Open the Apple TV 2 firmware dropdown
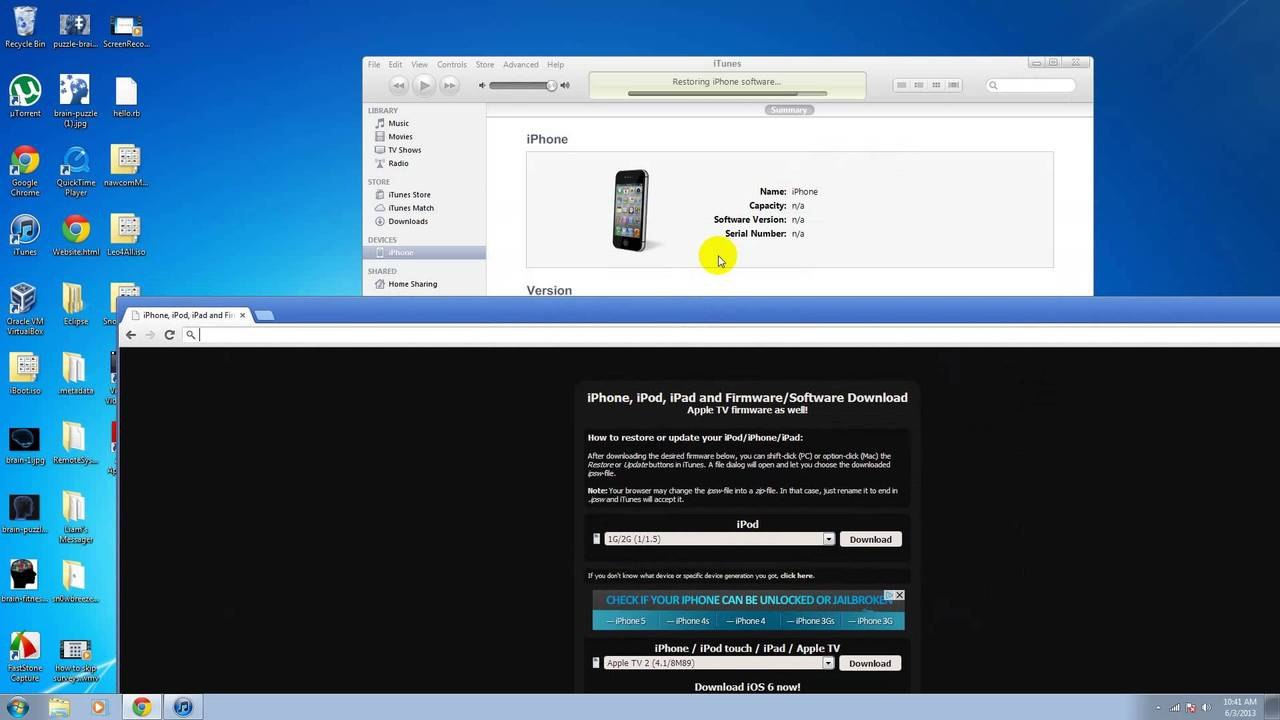This screenshot has height=720, width=1280. point(719,663)
